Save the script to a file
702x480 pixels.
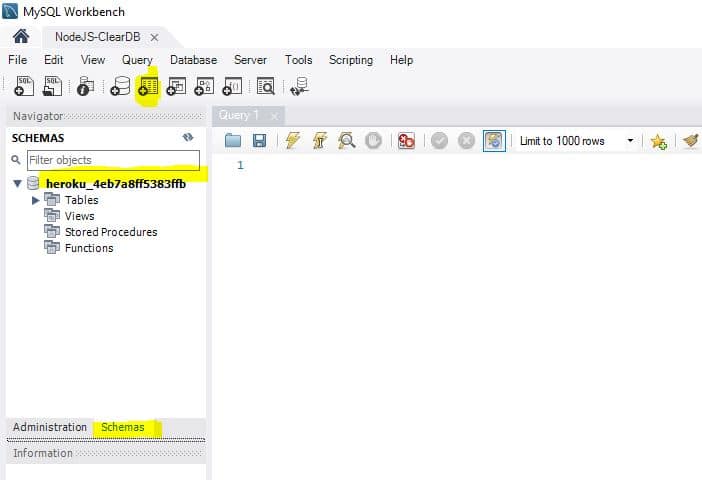tap(260, 141)
